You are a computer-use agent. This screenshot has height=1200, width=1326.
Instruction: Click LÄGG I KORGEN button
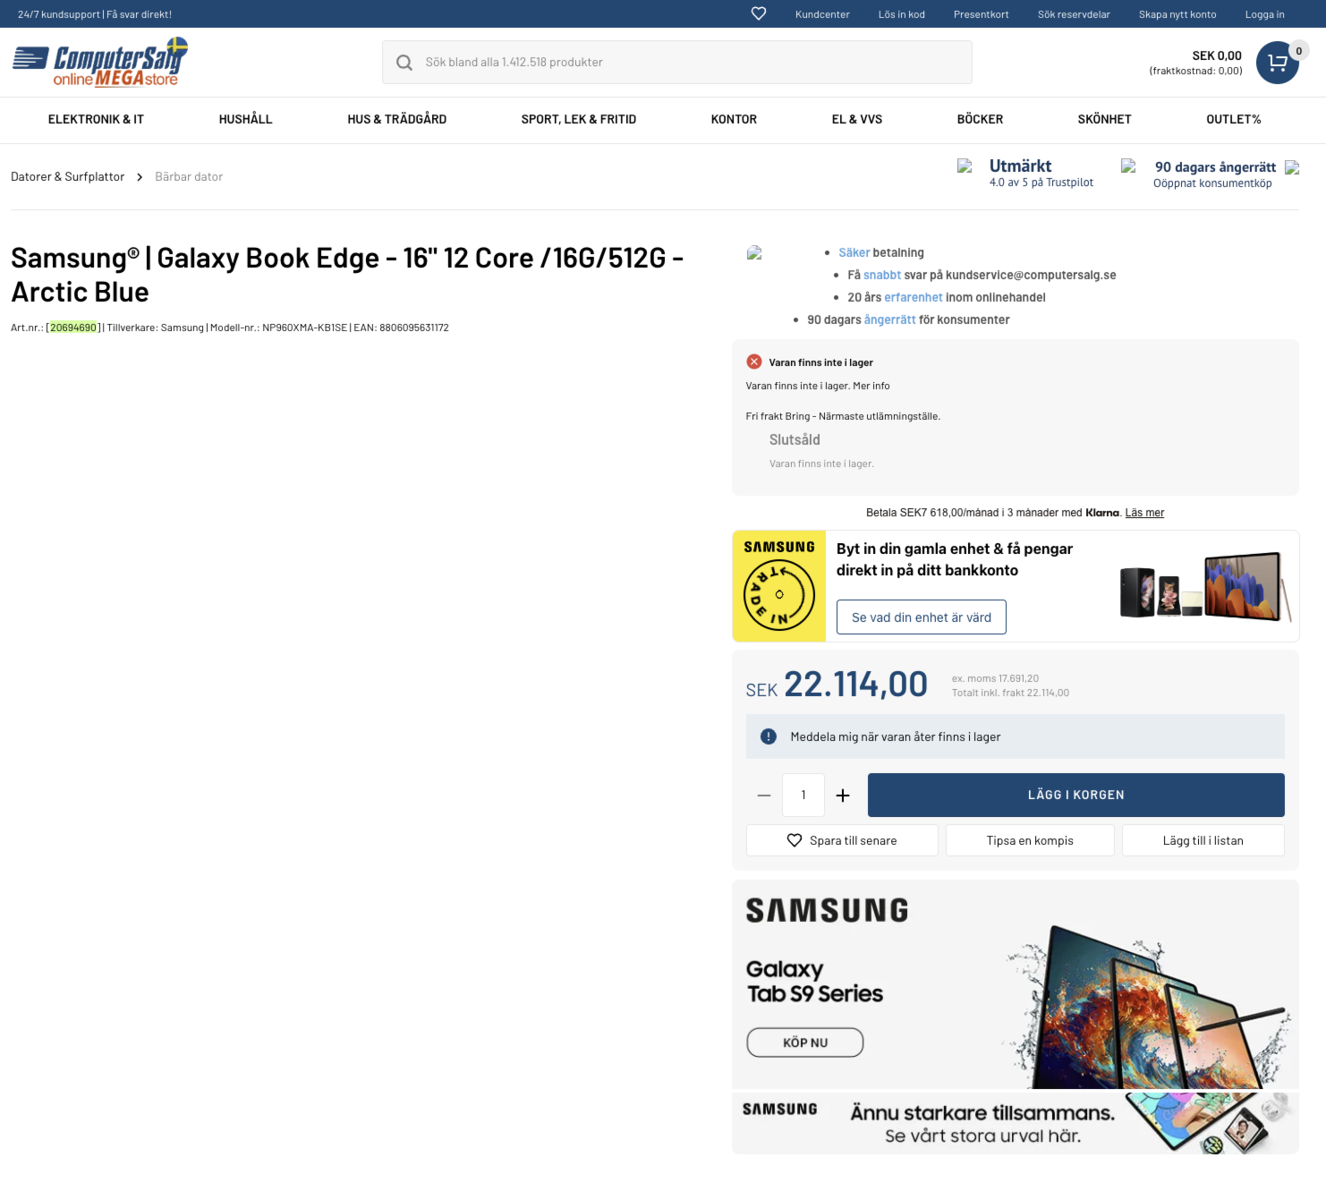click(1076, 795)
